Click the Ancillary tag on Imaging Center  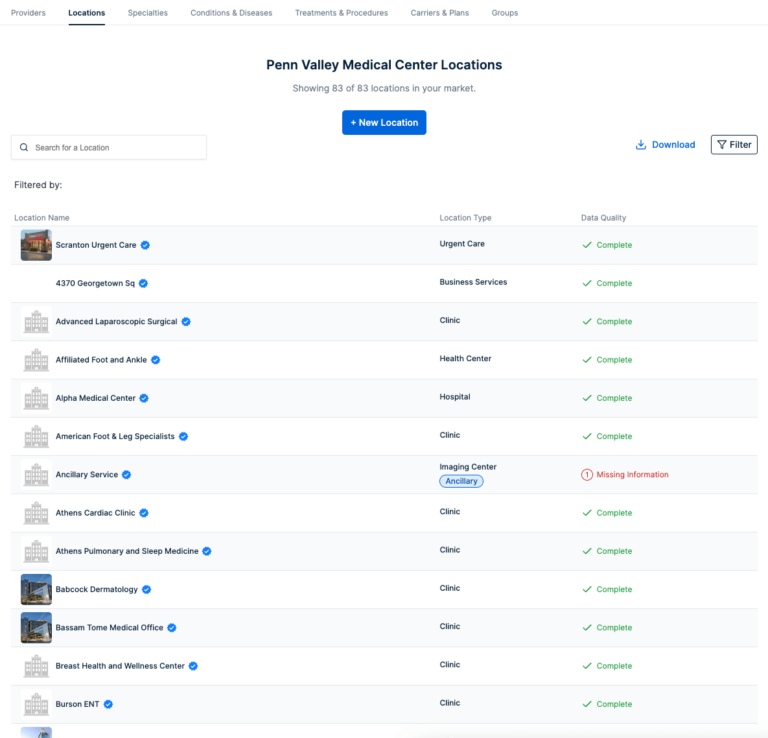point(461,481)
